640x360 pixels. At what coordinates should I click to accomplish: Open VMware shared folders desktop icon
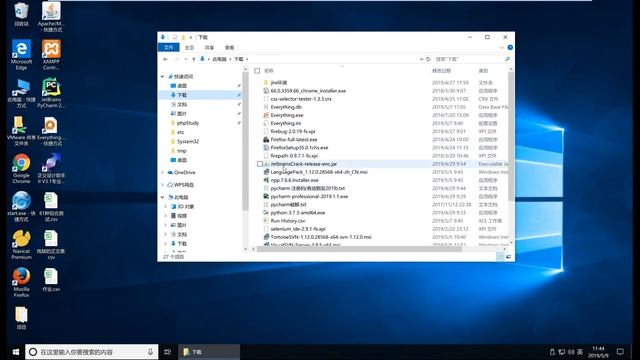21,131
